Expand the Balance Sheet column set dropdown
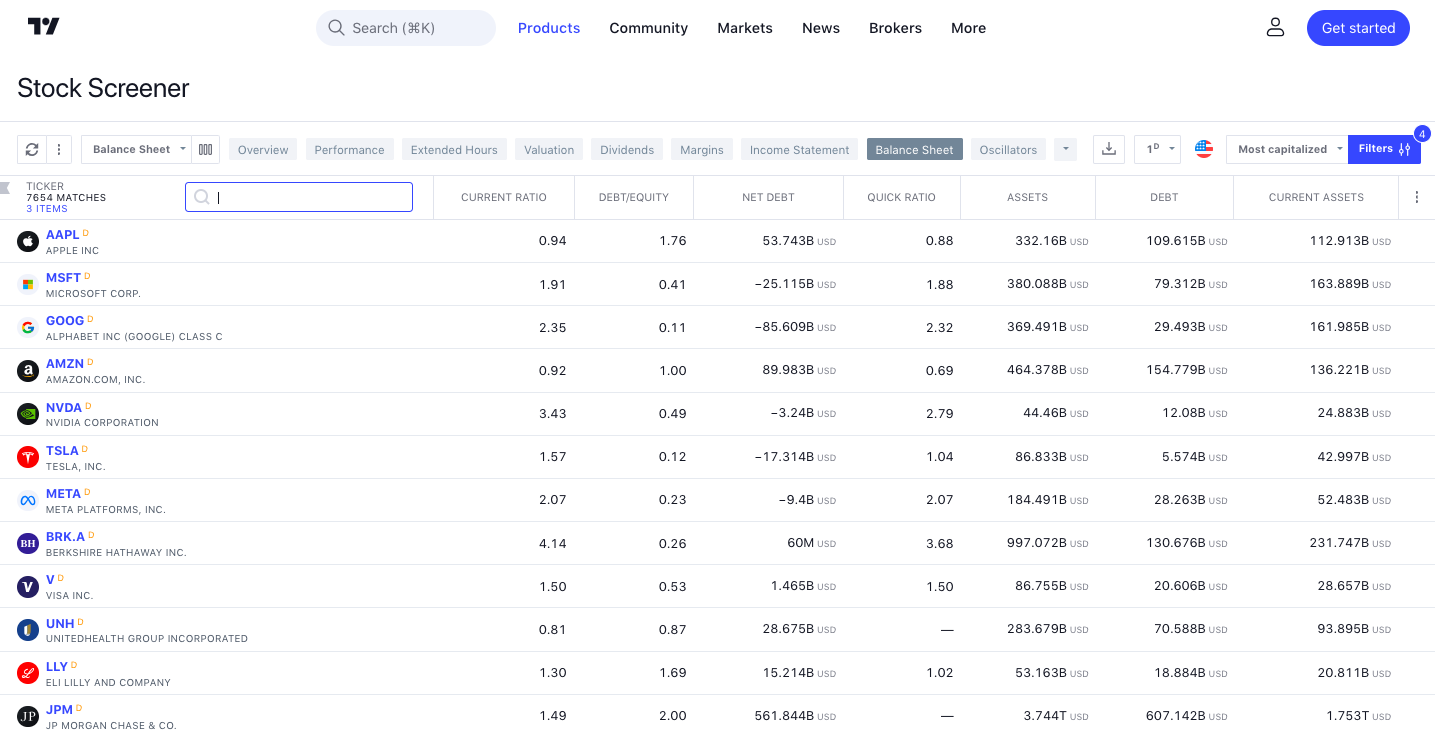Image resolution: width=1435 pixels, height=735 pixels. (137, 149)
